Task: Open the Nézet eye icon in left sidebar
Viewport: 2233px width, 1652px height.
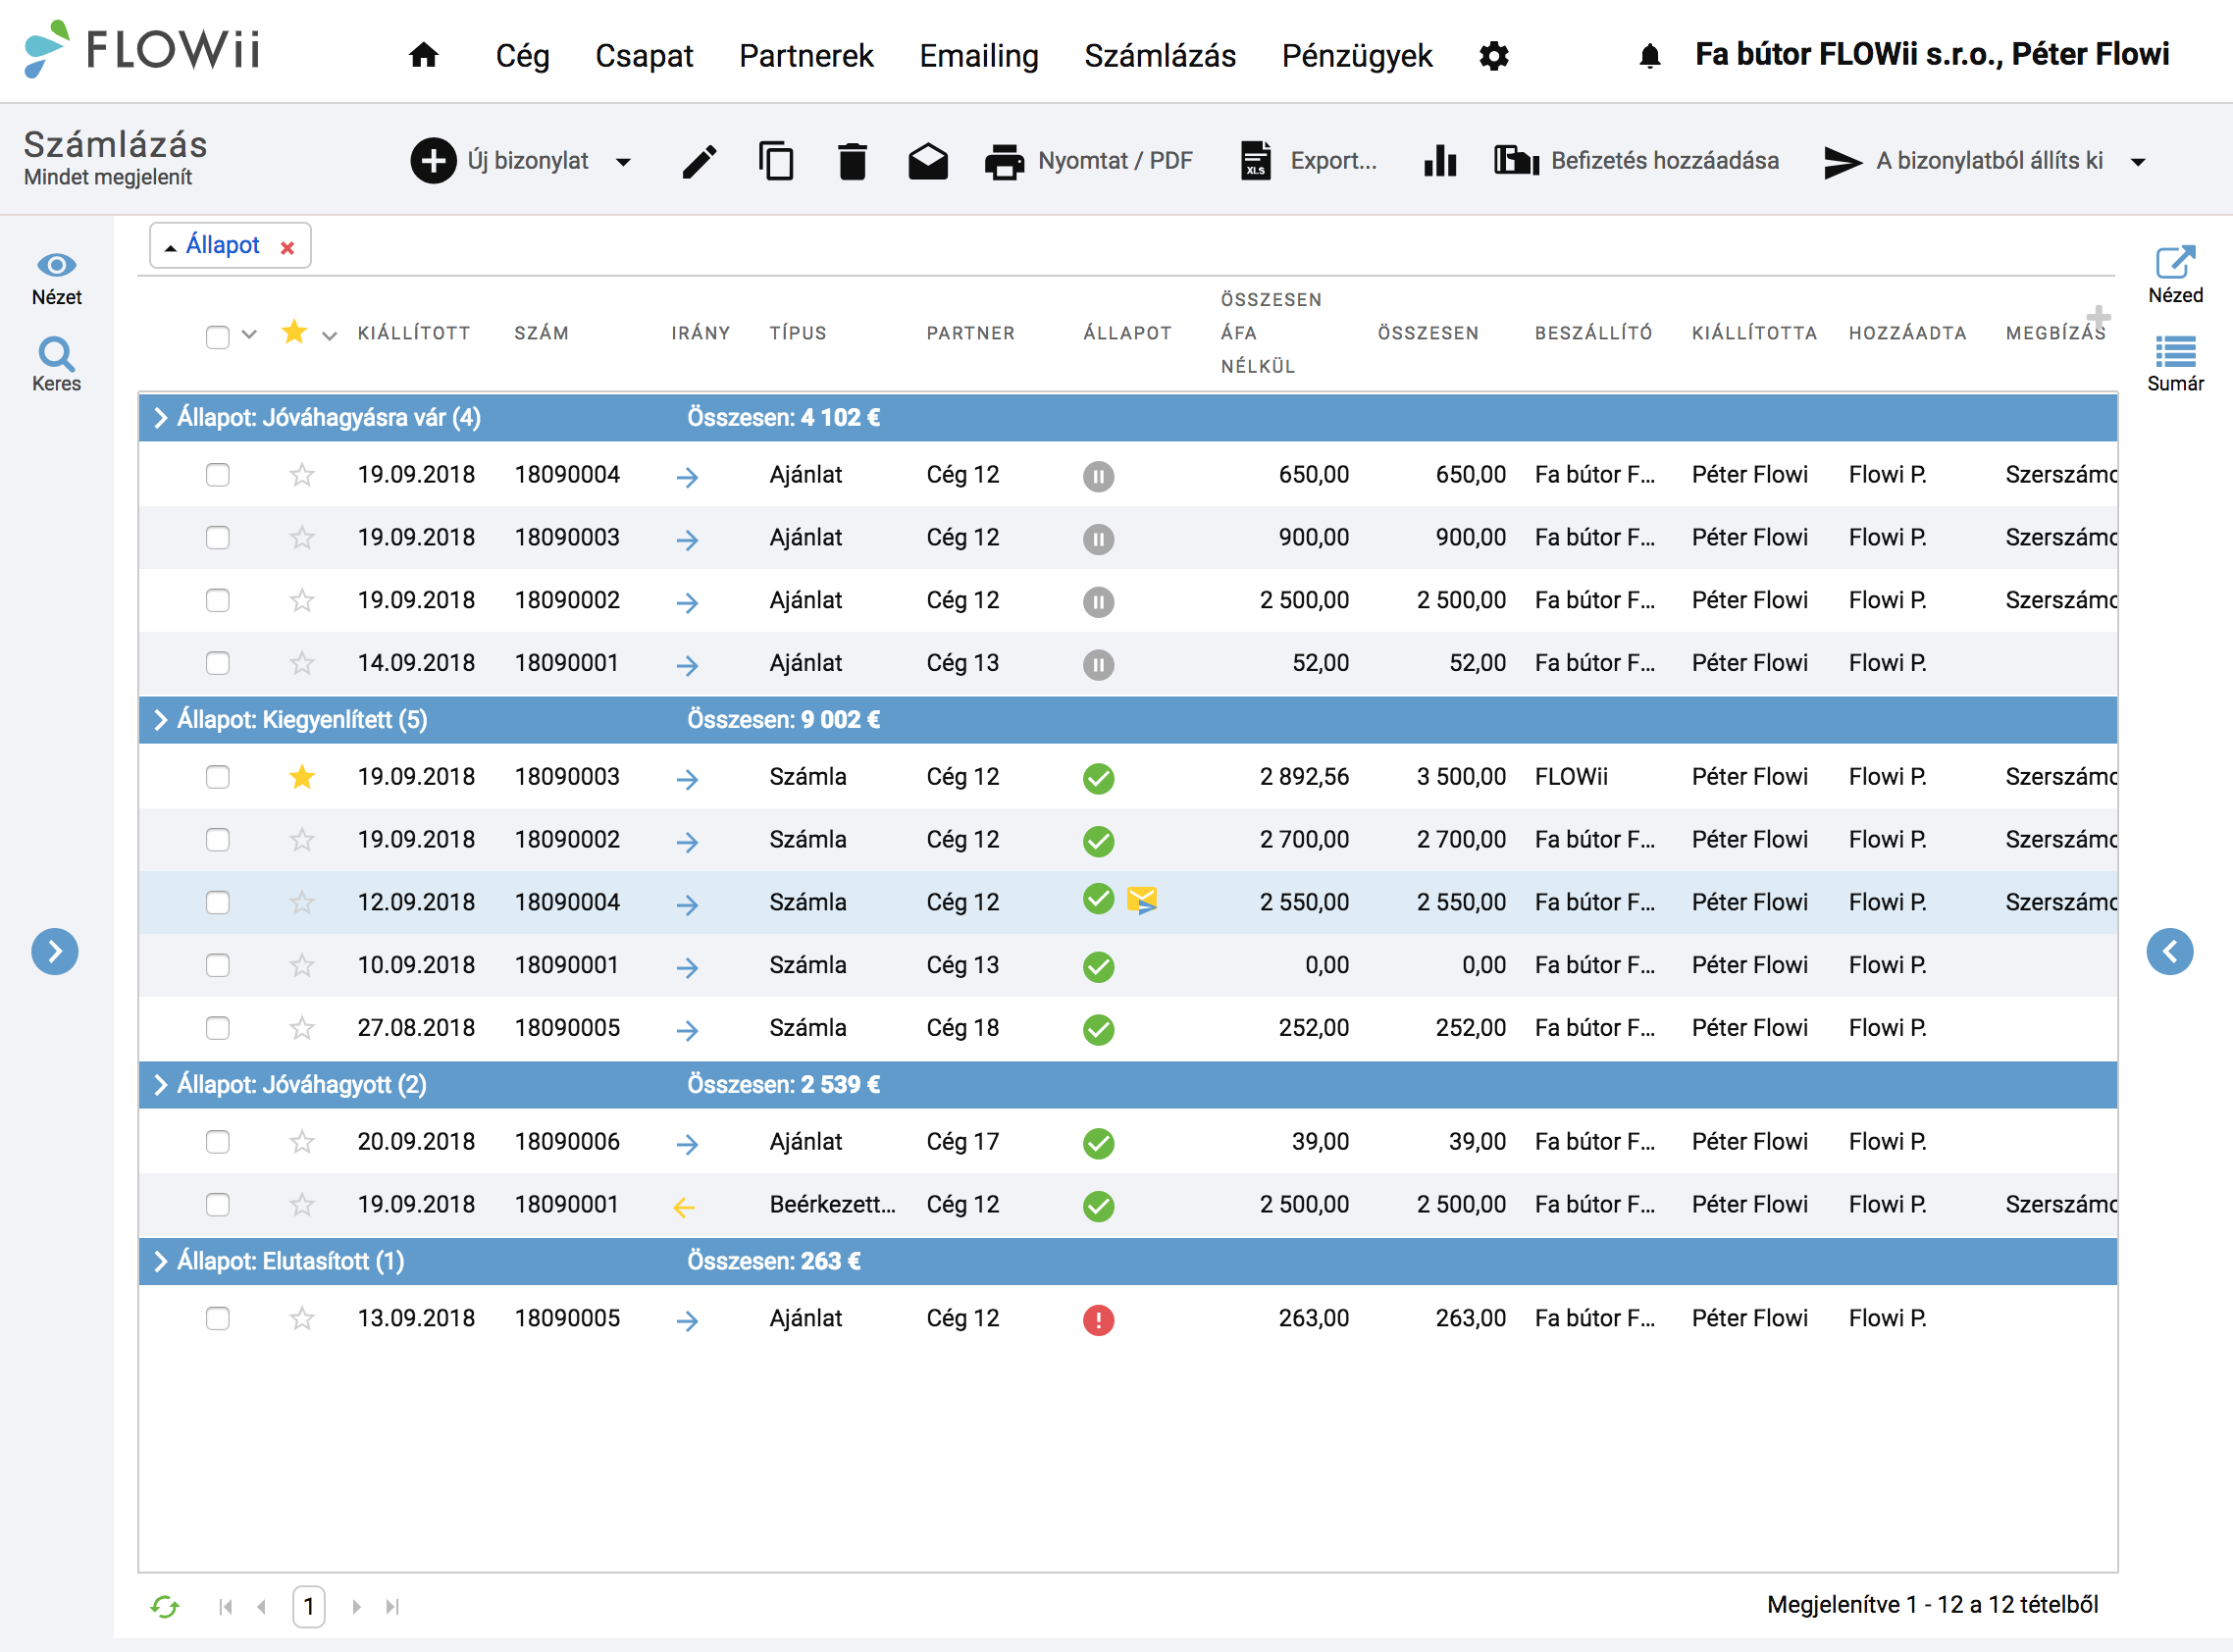Action: point(56,265)
